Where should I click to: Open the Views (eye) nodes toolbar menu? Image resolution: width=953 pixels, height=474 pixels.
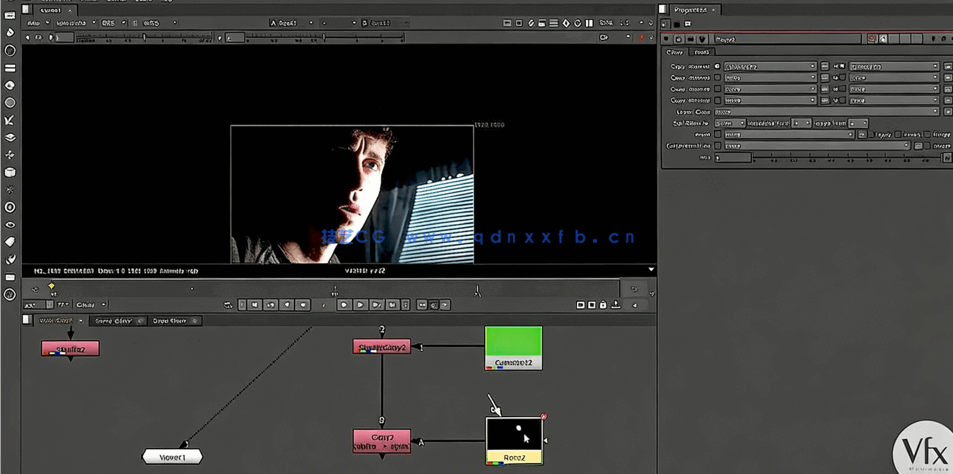(10, 225)
